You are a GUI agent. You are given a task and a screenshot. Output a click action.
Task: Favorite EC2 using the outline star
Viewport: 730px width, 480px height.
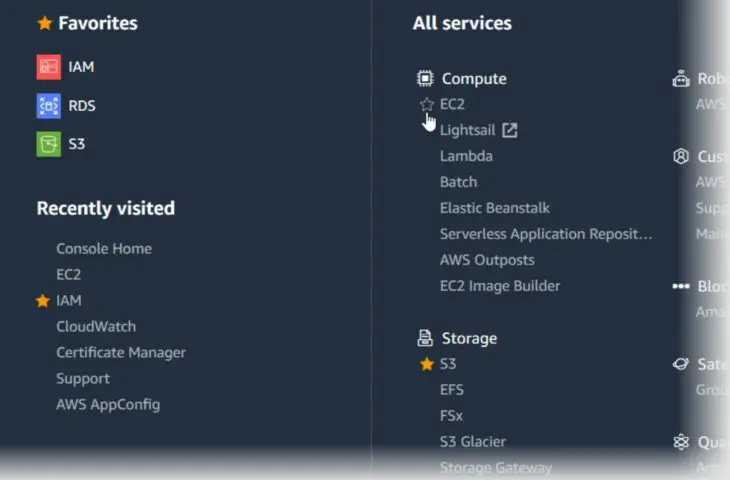click(x=426, y=104)
